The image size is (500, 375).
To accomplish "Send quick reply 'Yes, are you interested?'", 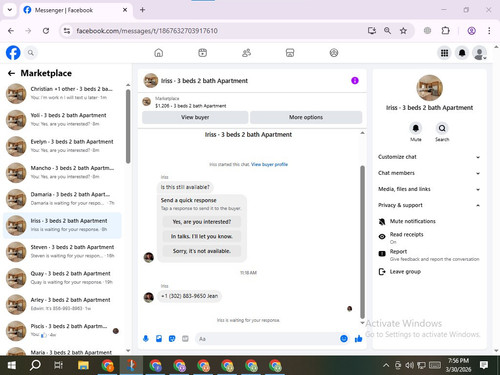I will (x=202, y=222).
